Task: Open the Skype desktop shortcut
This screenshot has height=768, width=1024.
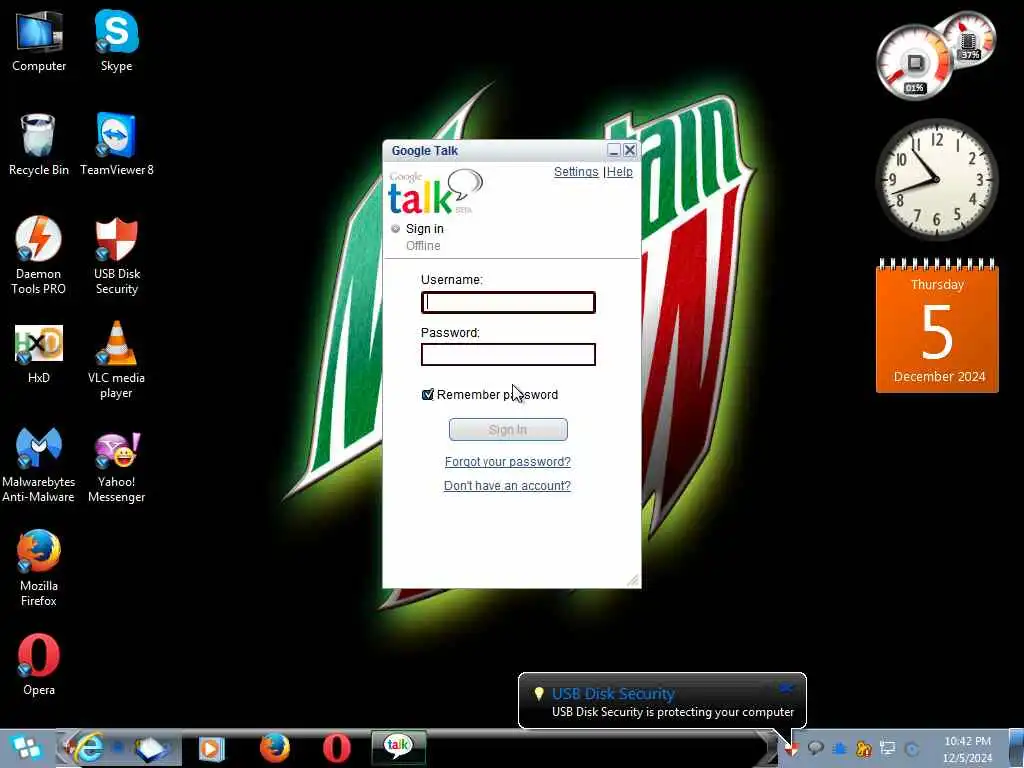Action: coord(116,40)
